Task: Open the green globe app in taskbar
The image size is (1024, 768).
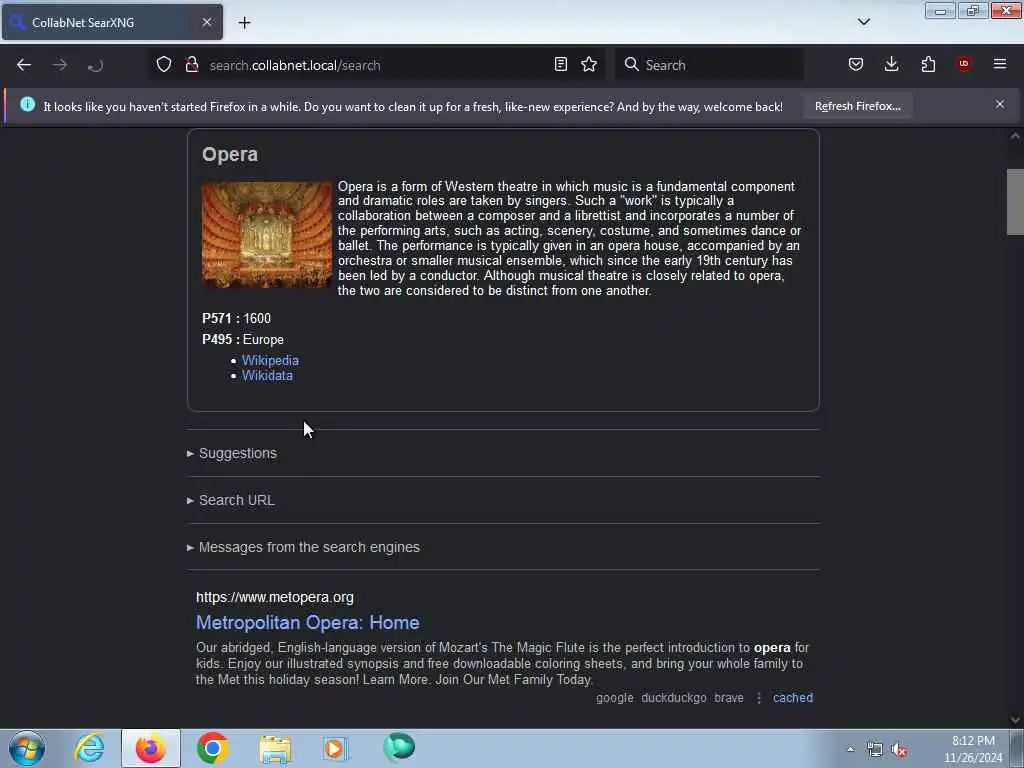Action: coord(399,747)
